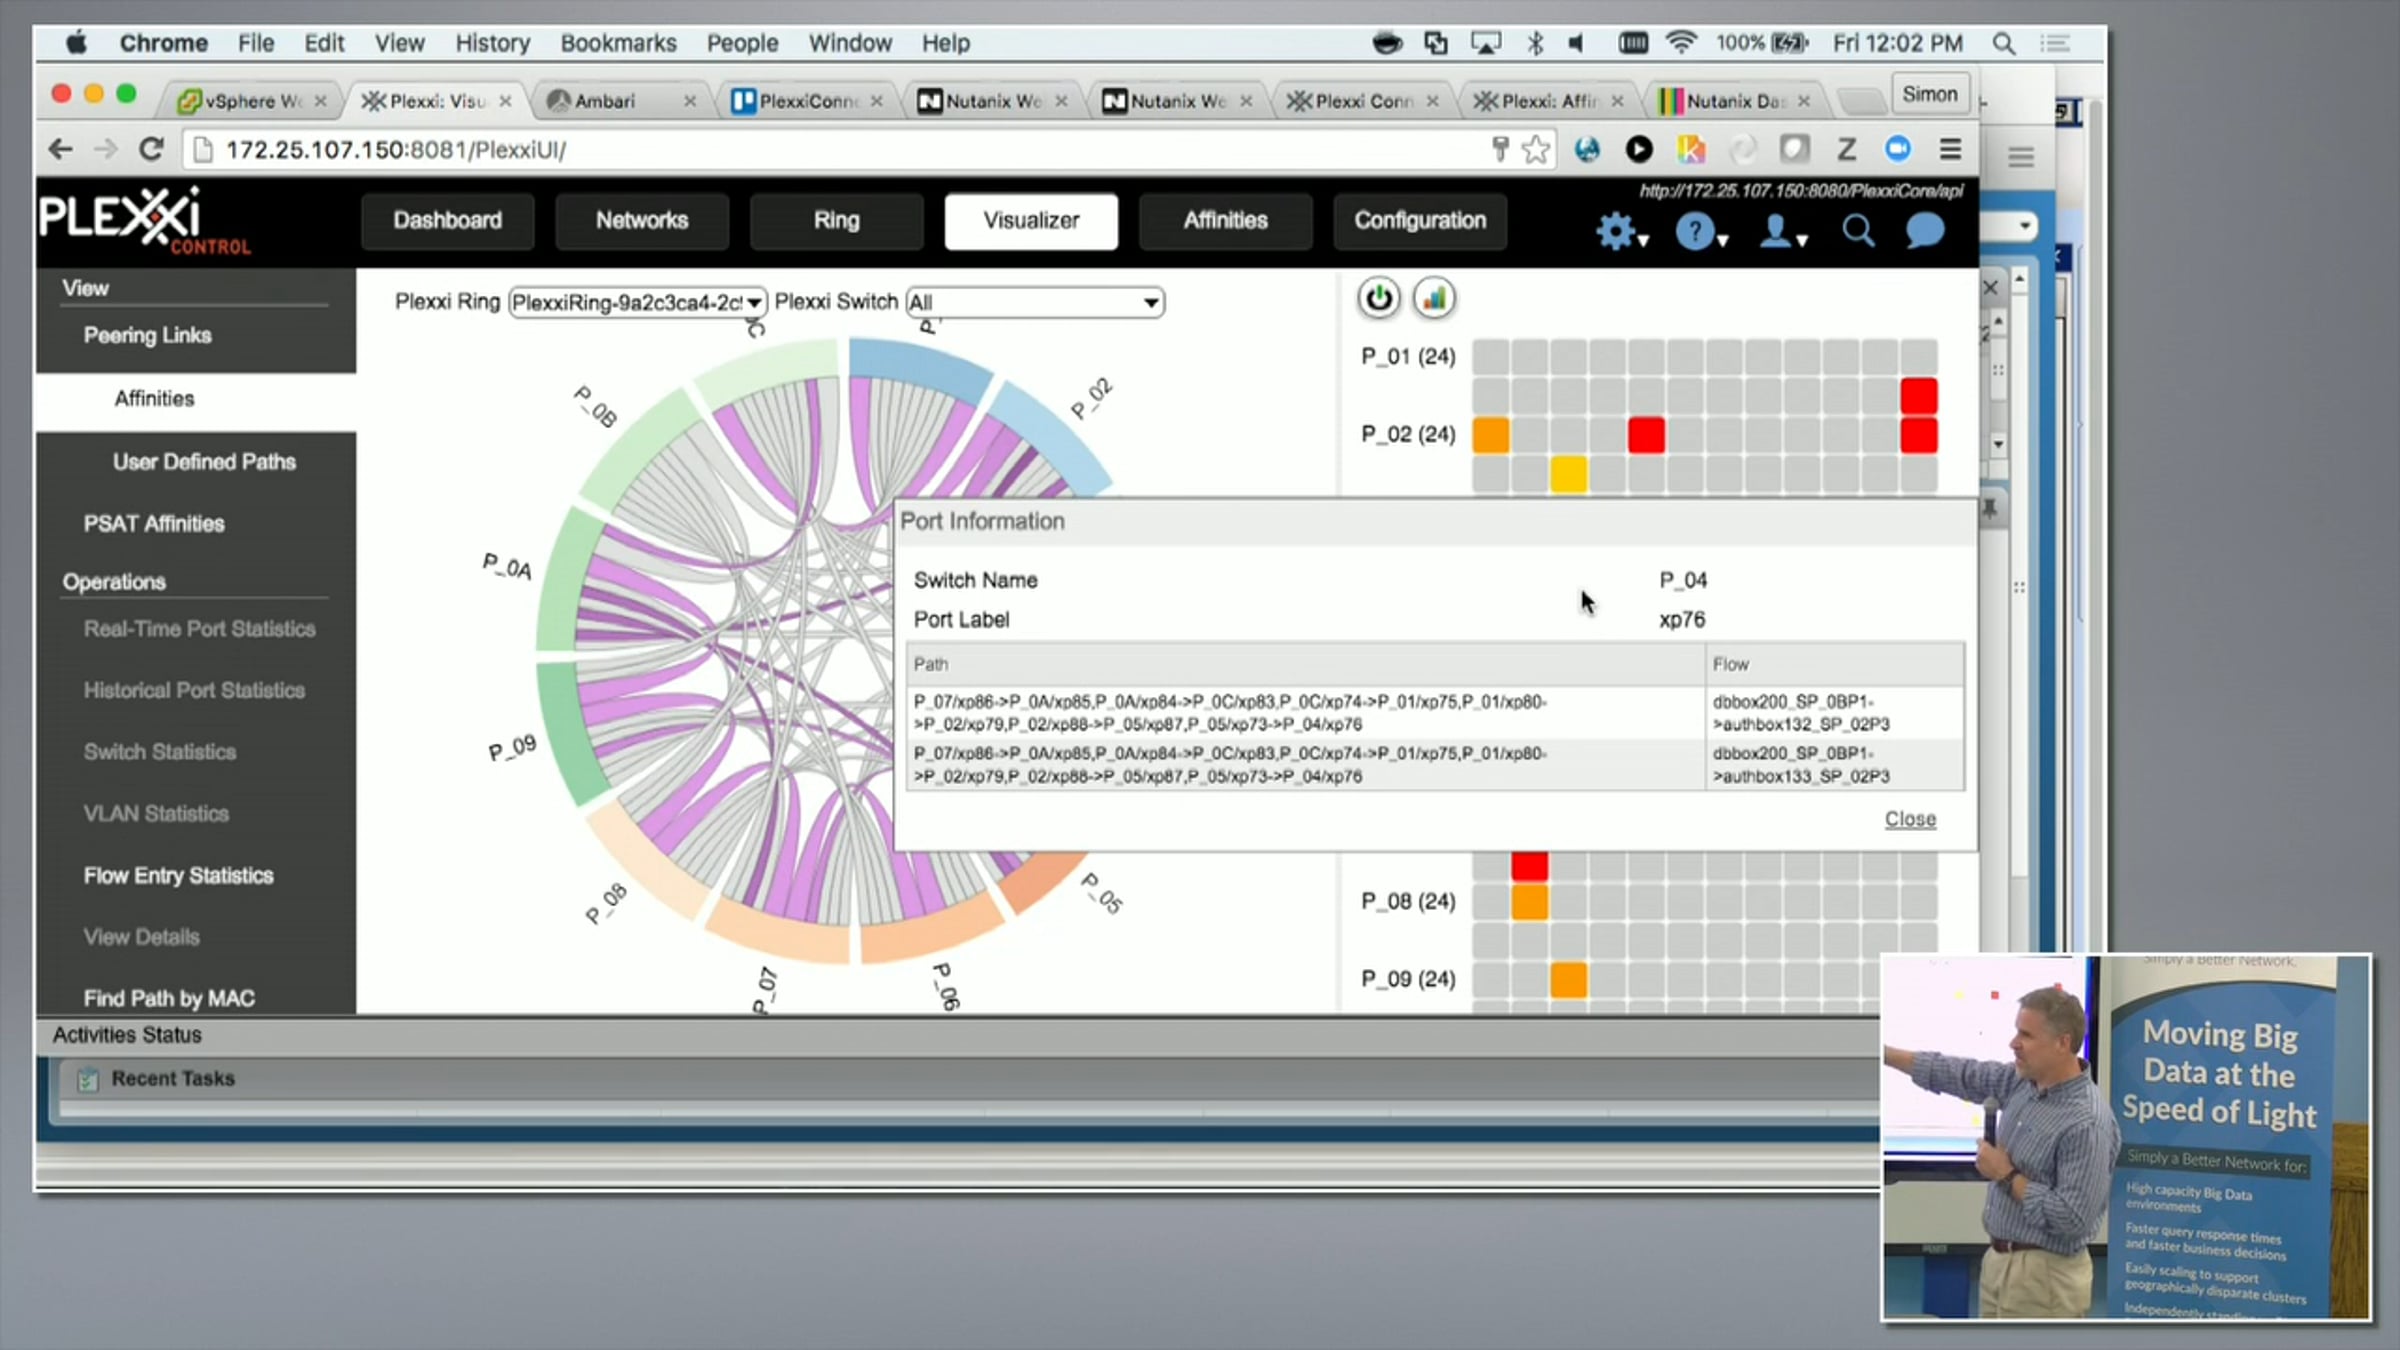Close the Ambari browser tab
Screen dimensions: 2400x1350
[690, 101]
